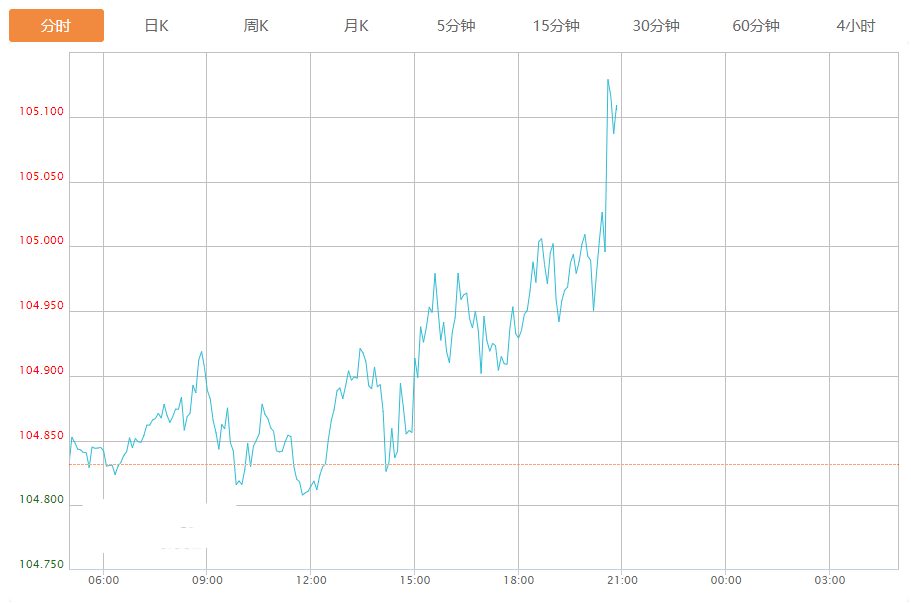Image resolution: width=911 pixels, height=604 pixels.
Task: Select the 分时 tab
Action: [x=56, y=26]
